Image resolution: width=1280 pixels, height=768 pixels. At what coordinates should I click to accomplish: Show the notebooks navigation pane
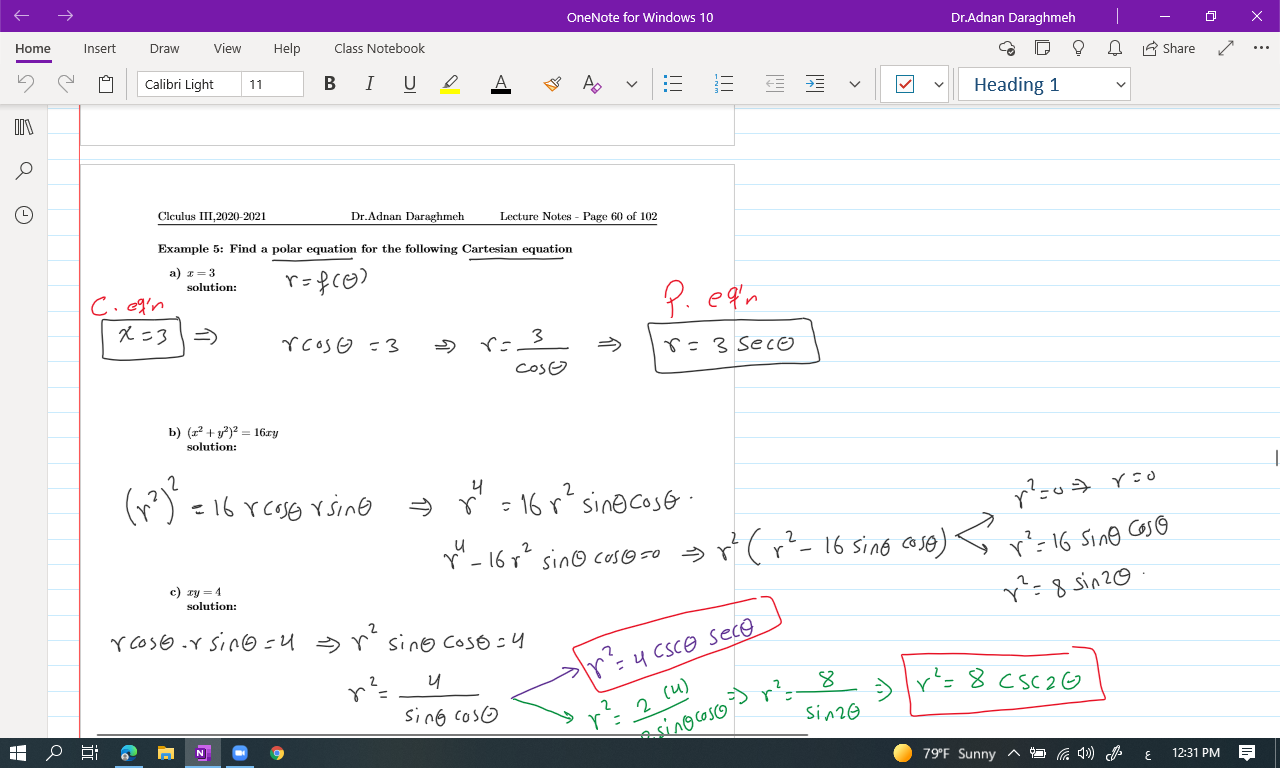pos(24,127)
